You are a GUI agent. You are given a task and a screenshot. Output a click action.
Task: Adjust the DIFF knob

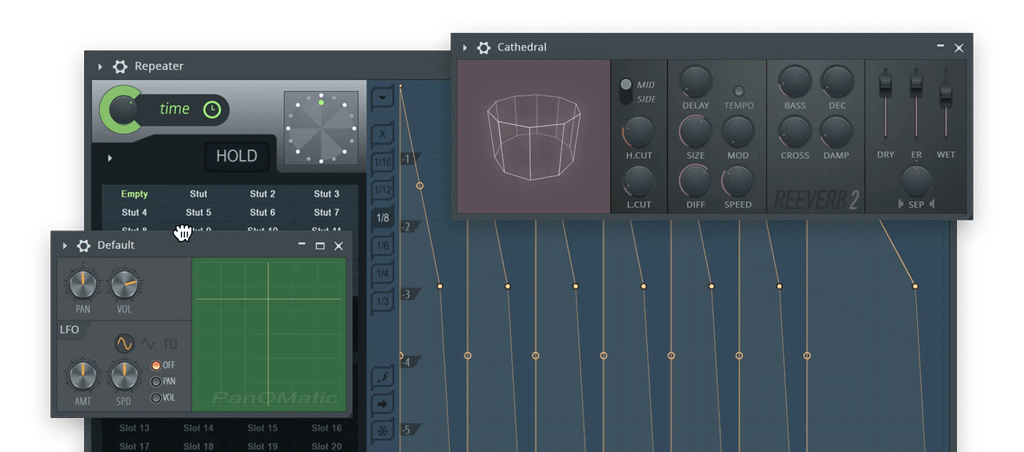[x=696, y=181]
